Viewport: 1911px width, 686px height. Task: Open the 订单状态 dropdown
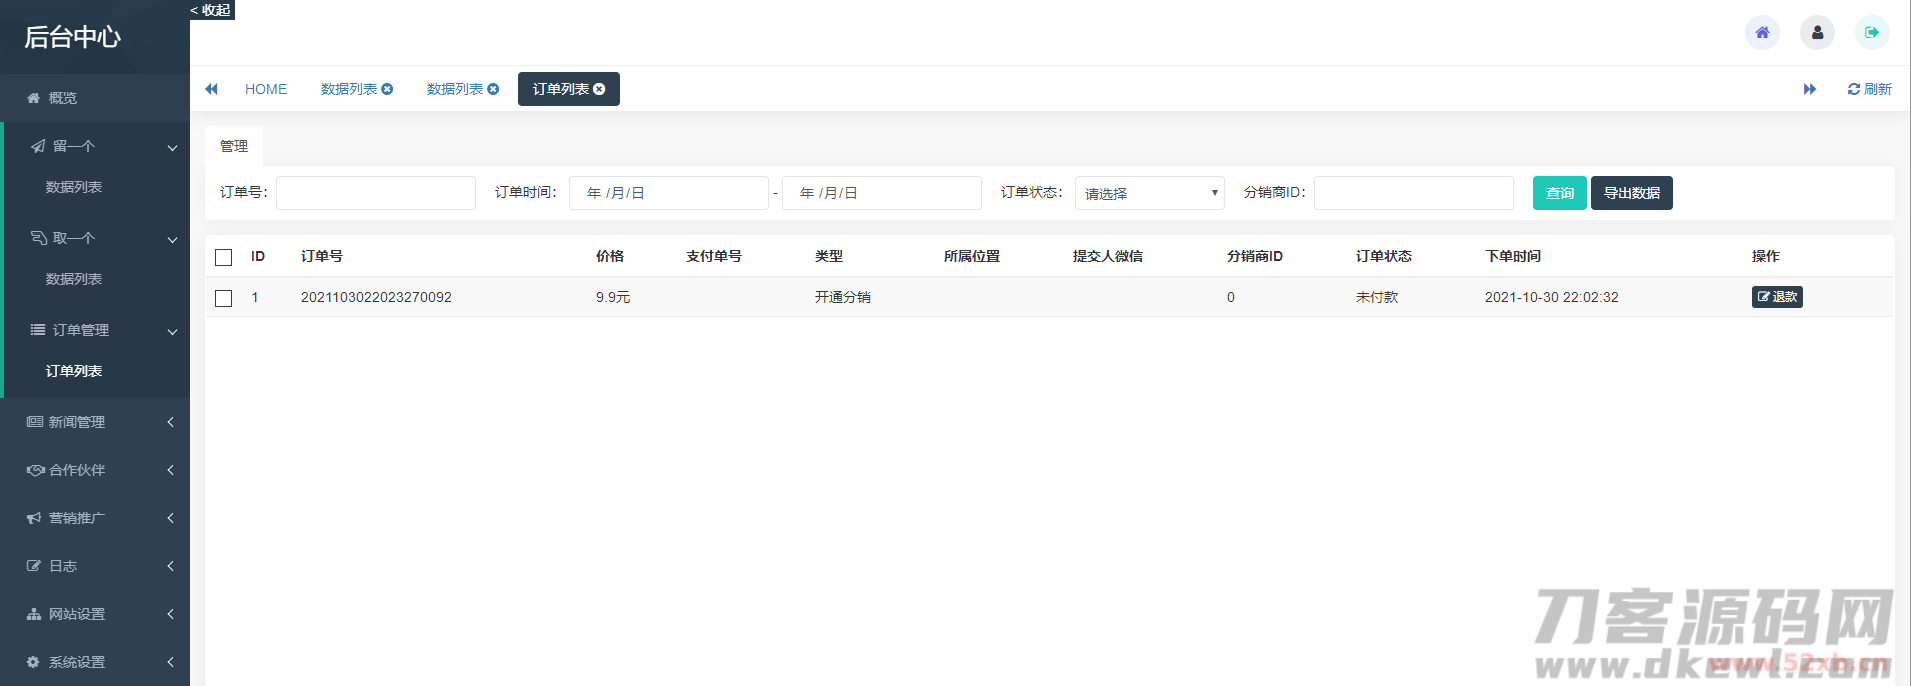[x=1150, y=193]
